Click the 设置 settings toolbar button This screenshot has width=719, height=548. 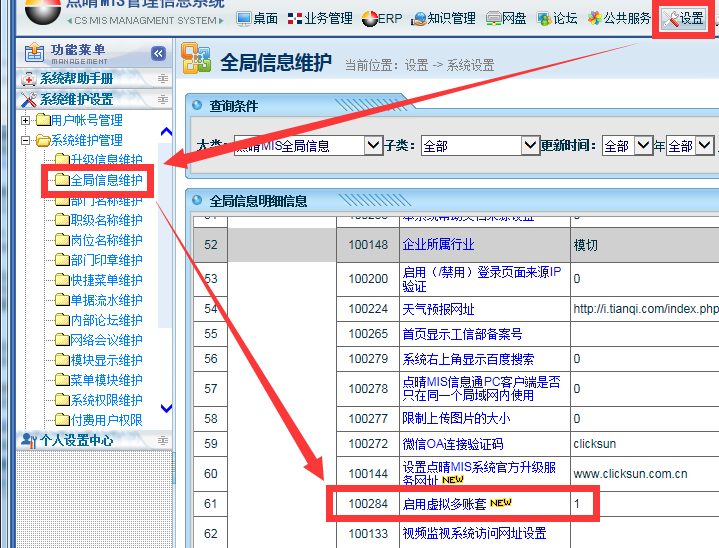[x=683, y=18]
